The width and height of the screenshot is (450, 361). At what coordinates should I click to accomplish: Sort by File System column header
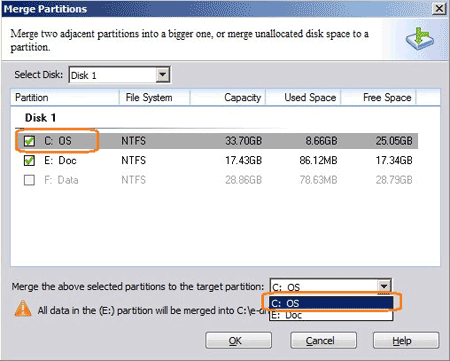click(x=155, y=97)
